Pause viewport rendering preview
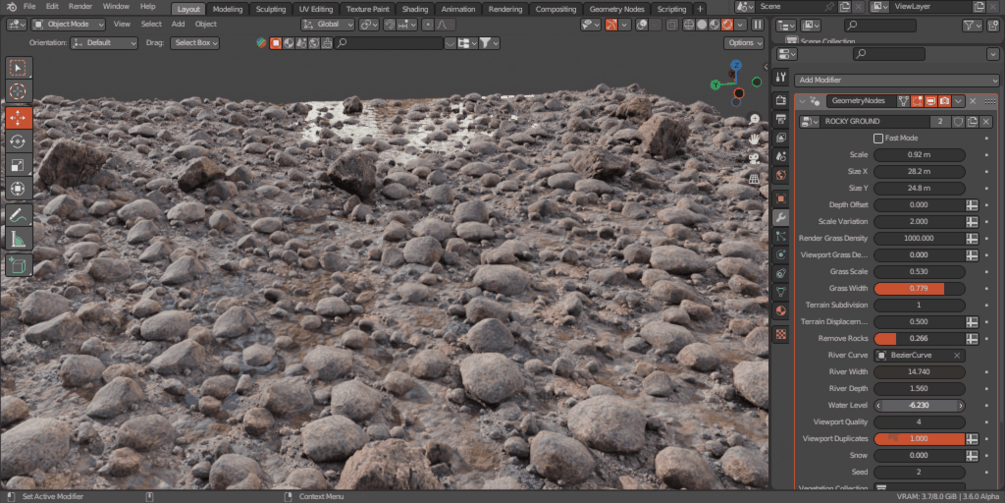 (758, 25)
